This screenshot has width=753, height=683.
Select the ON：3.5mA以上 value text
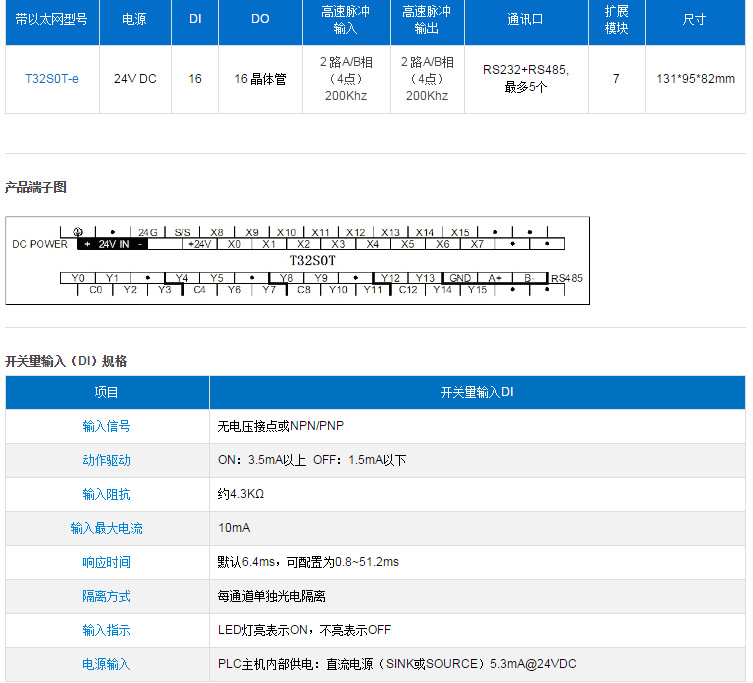[x=261, y=460]
